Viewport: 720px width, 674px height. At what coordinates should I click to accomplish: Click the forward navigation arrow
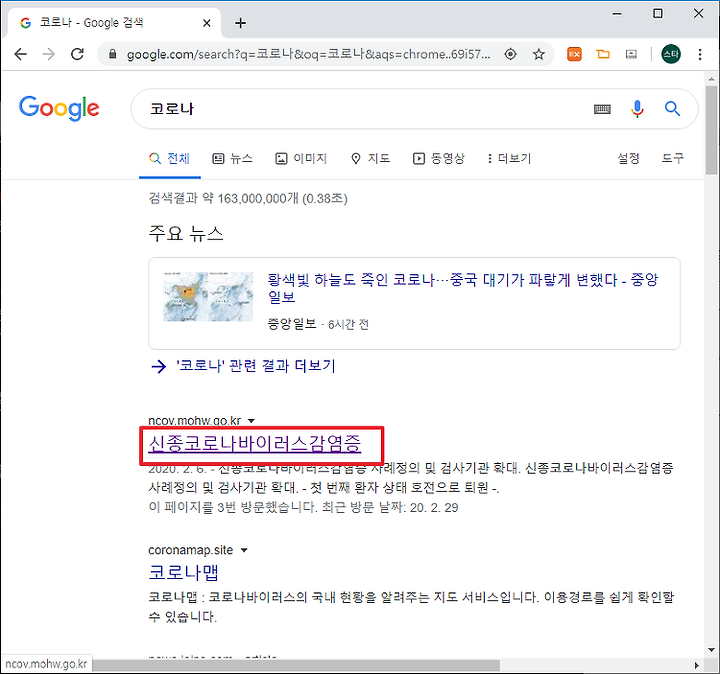point(49,54)
